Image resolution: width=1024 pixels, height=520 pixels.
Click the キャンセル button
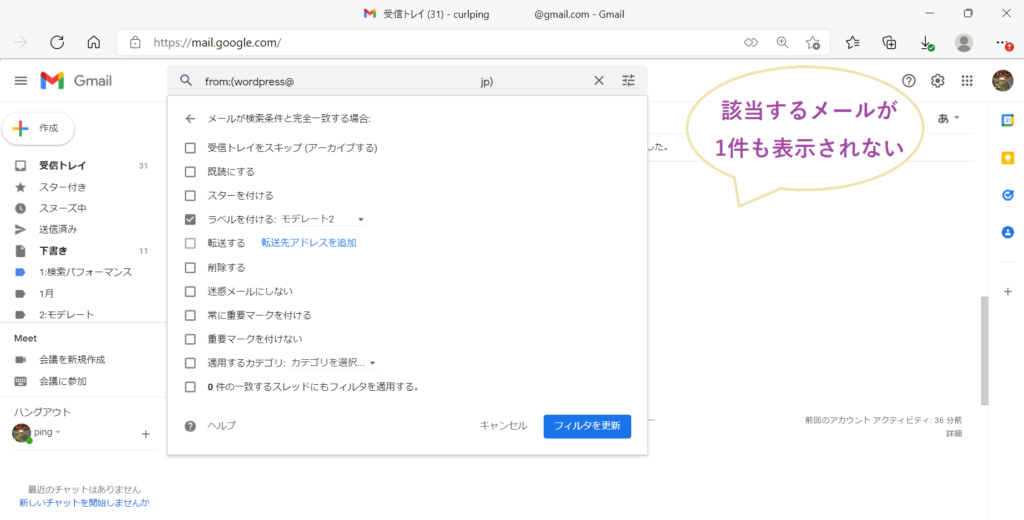pyautogui.click(x=503, y=426)
